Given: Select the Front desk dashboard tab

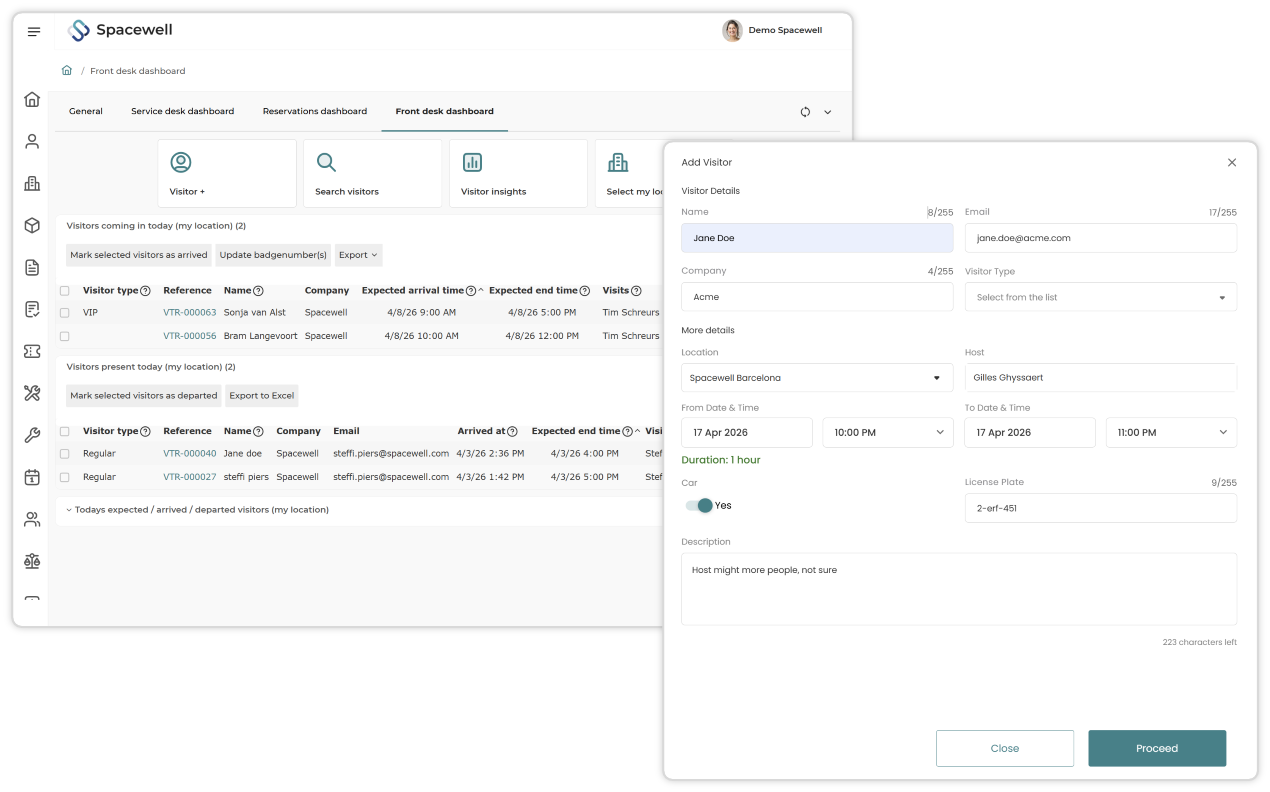Looking at the screenshot, I should [x=445, y=112].
